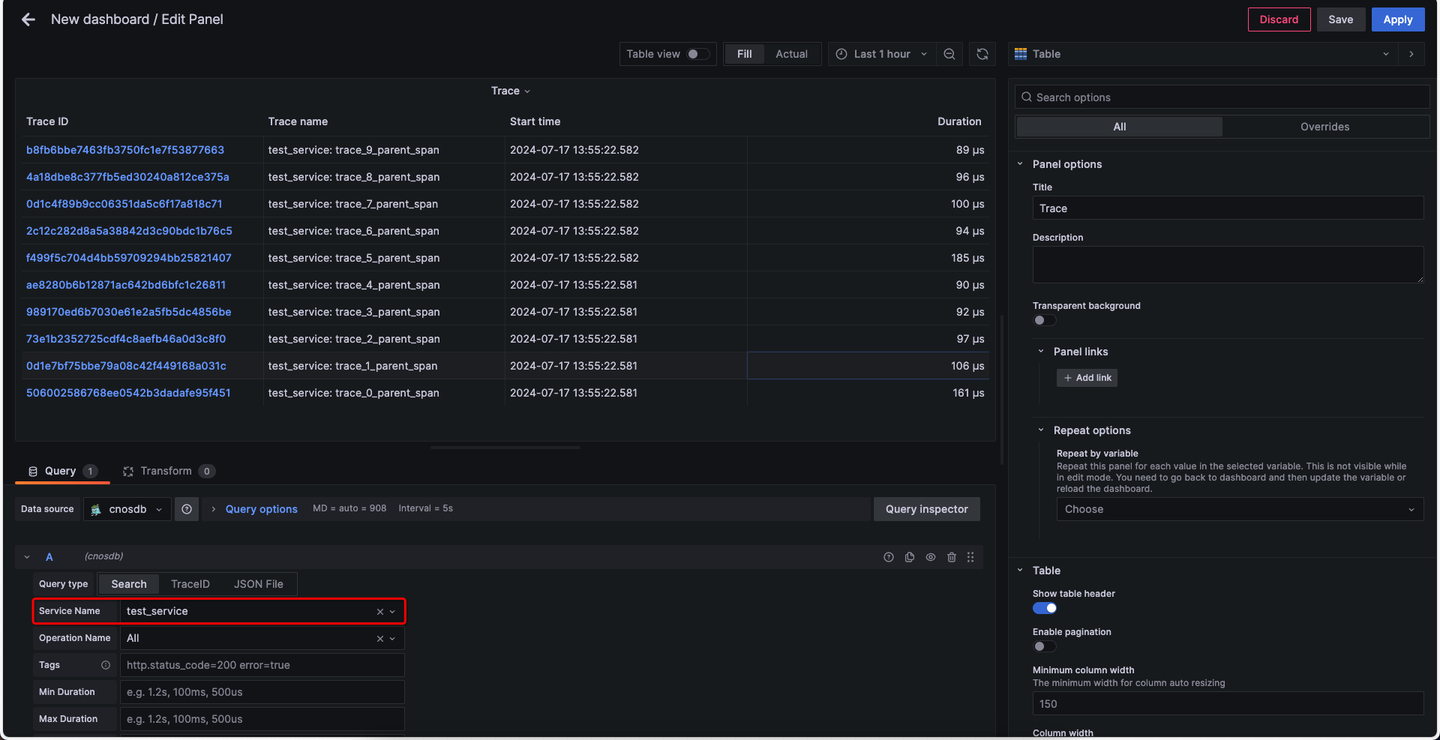Open the Query inspector

click(927, 509)
